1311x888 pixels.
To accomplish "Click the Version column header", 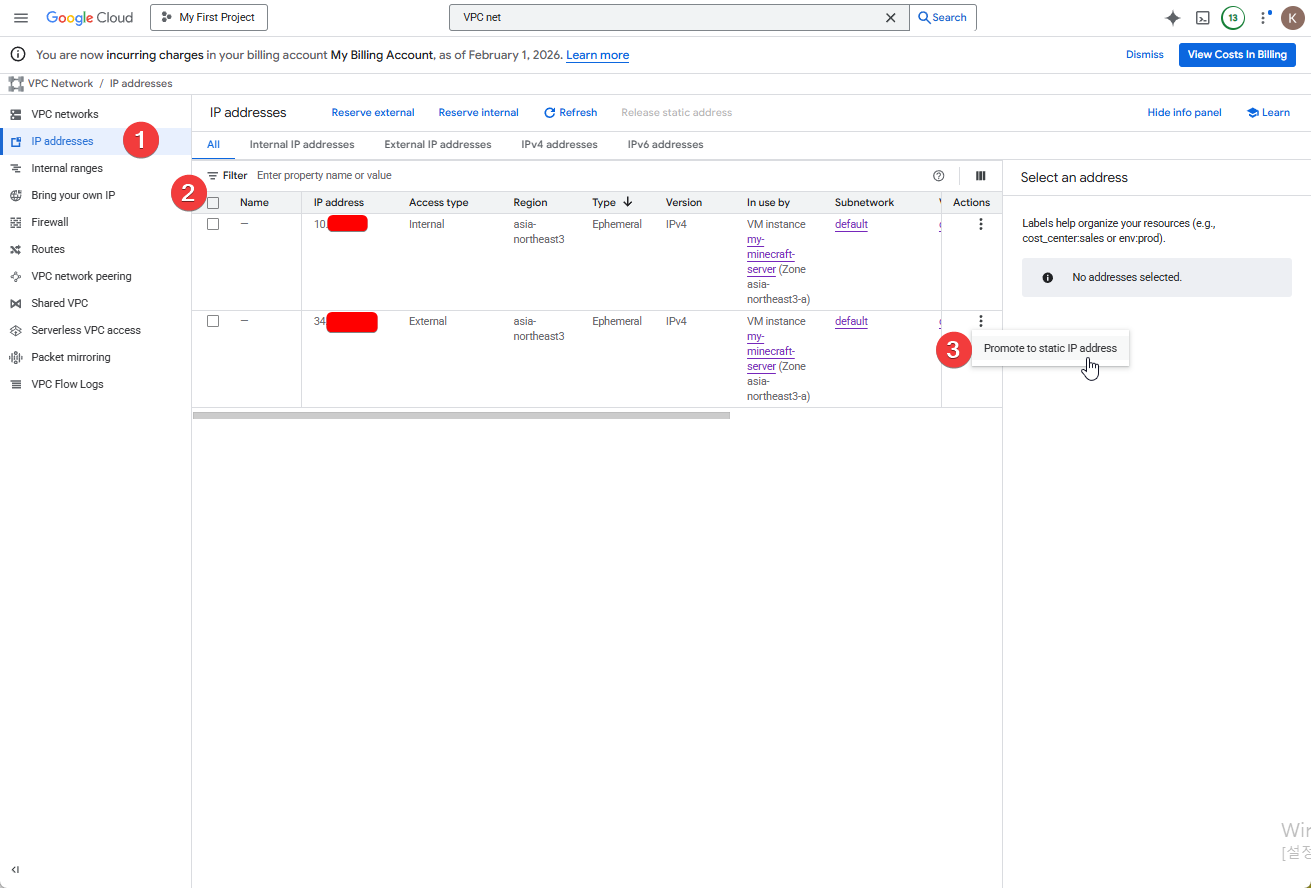I will click(684, 203).
